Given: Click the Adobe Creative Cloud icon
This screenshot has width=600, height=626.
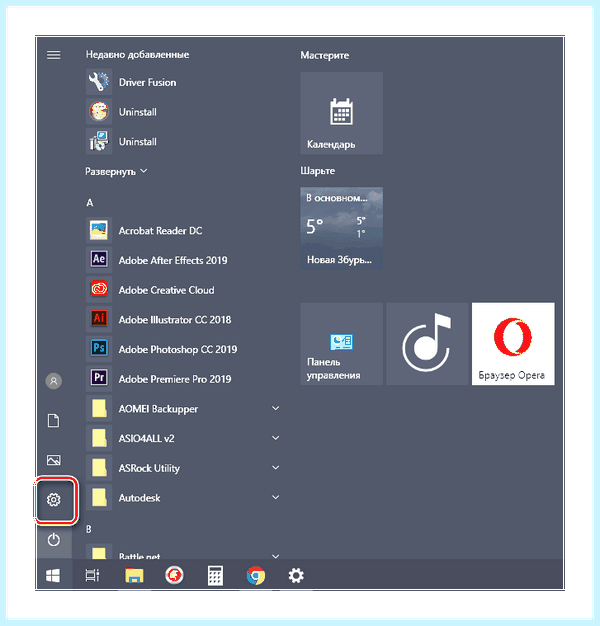Looking at the screenshot, I should (x=99, y=289).
